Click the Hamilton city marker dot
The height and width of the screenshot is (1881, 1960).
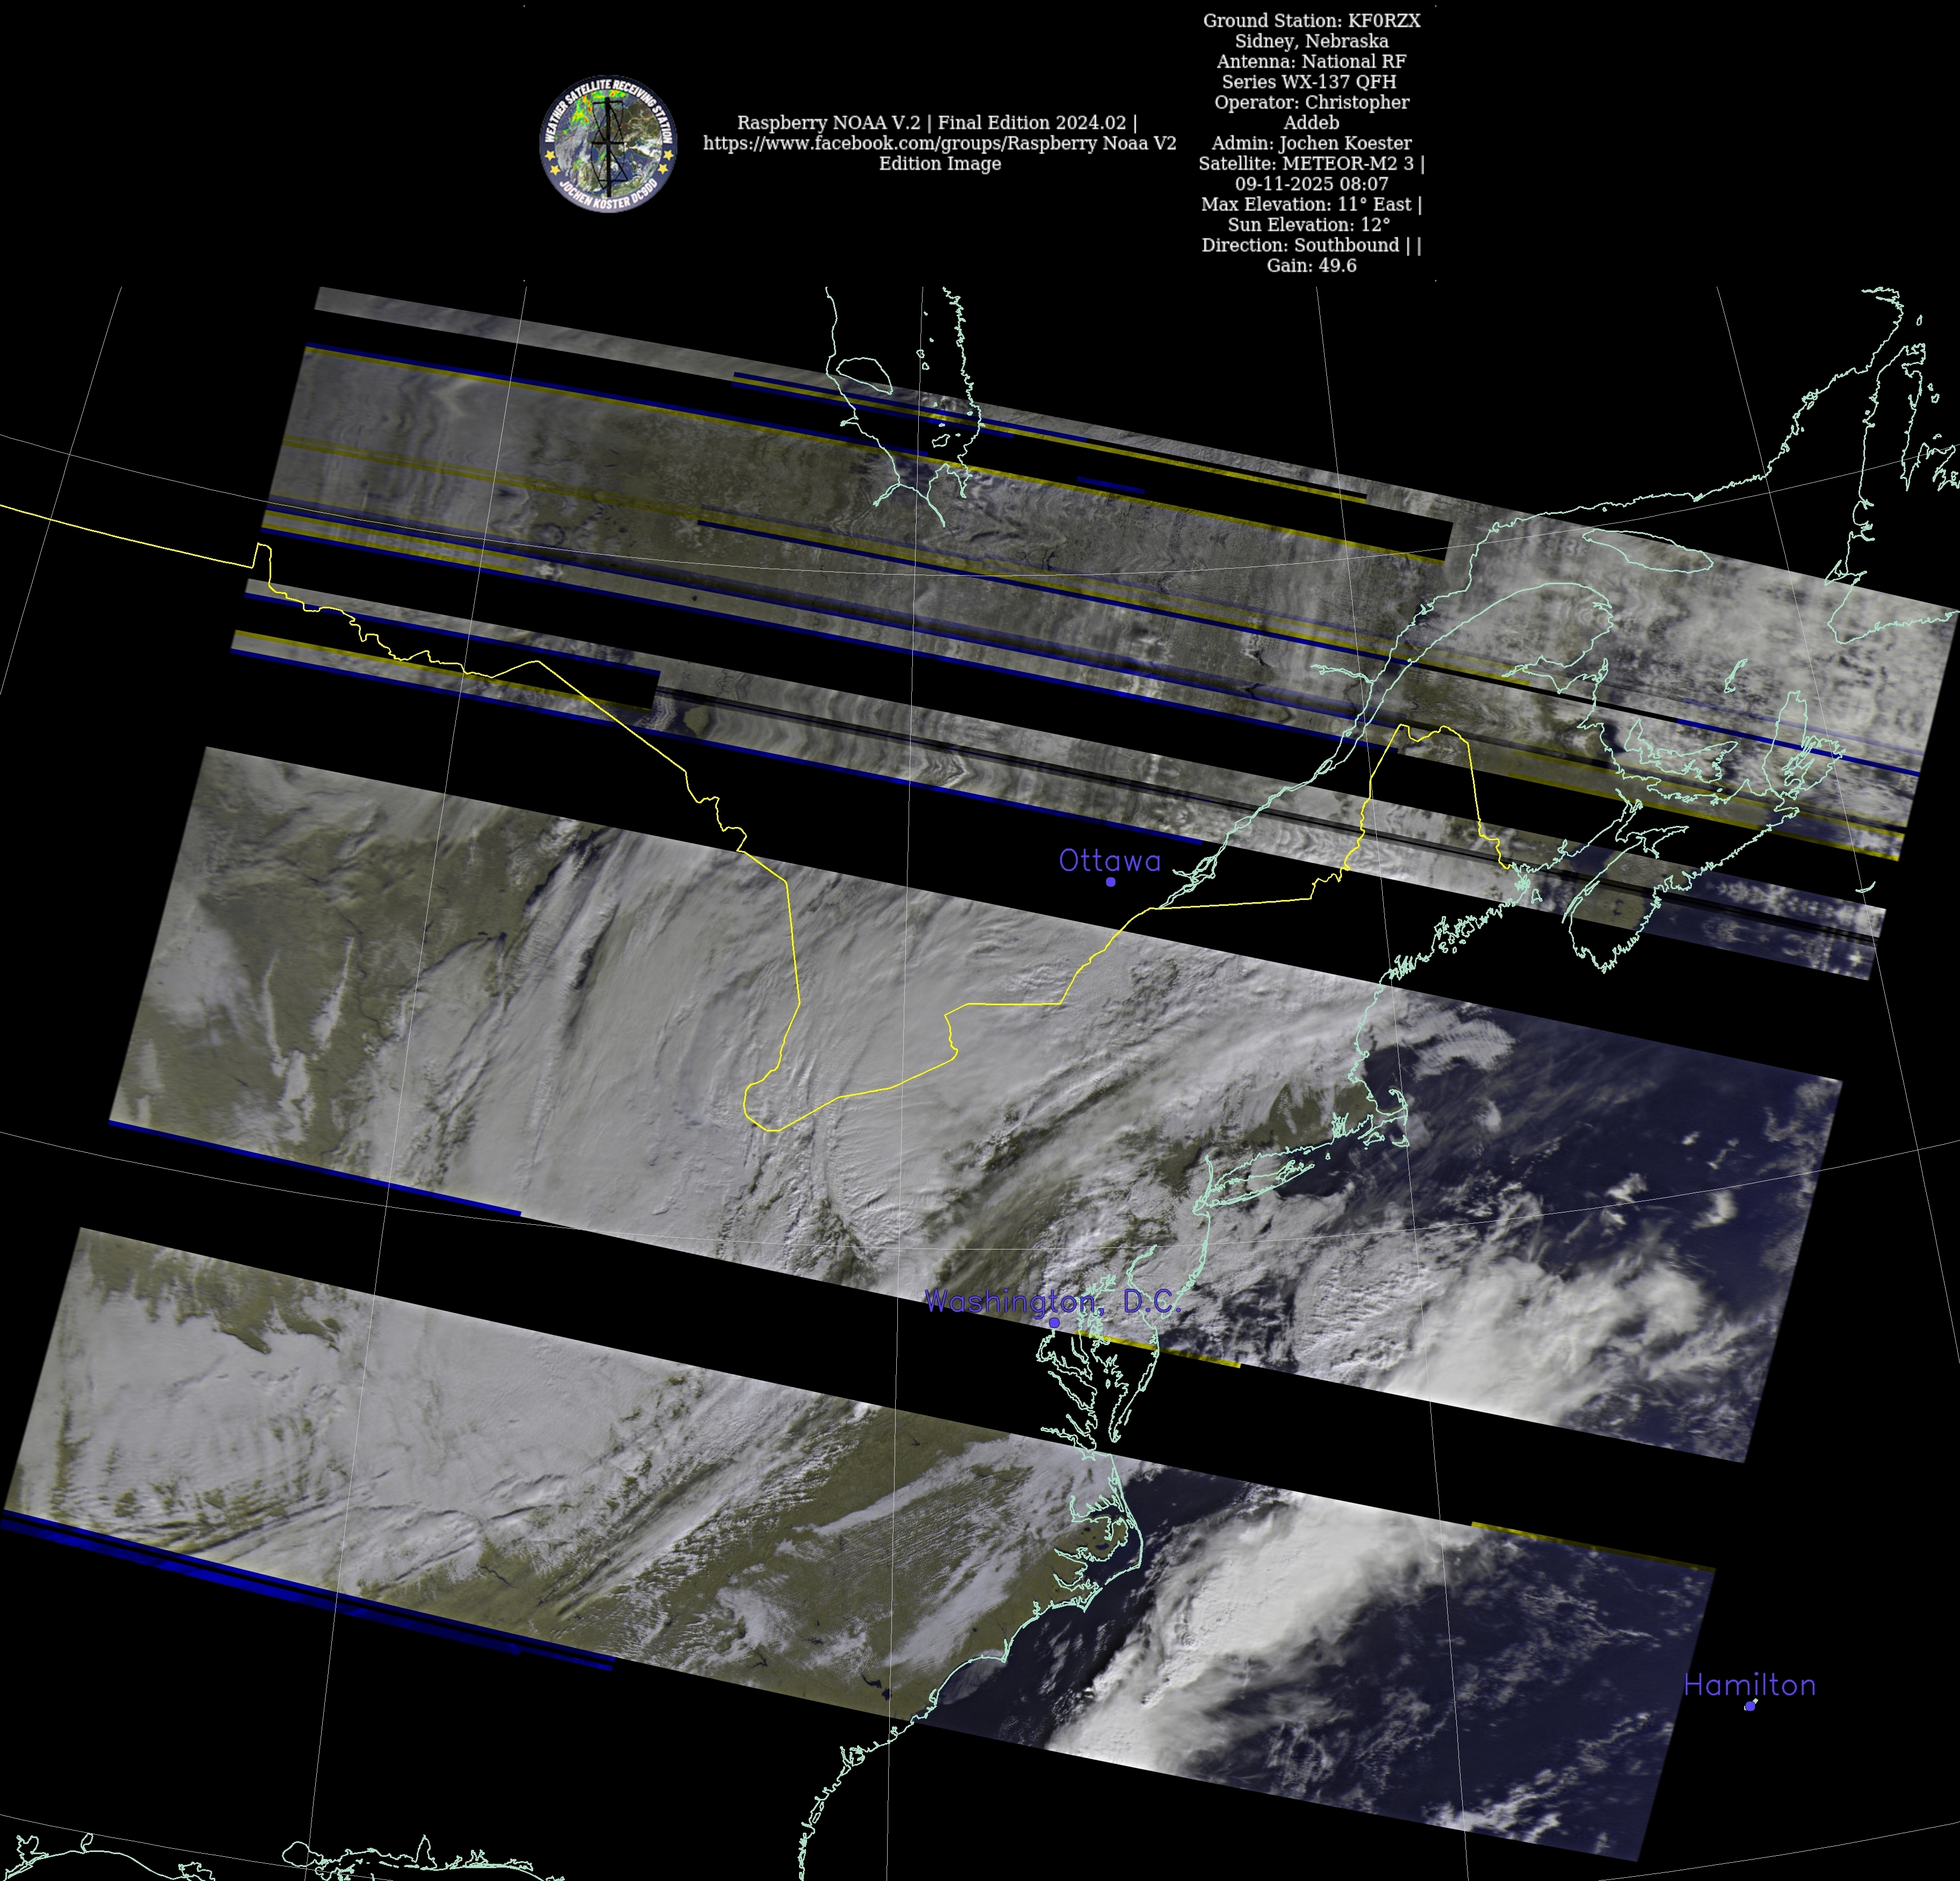tap(1750, 1706)
